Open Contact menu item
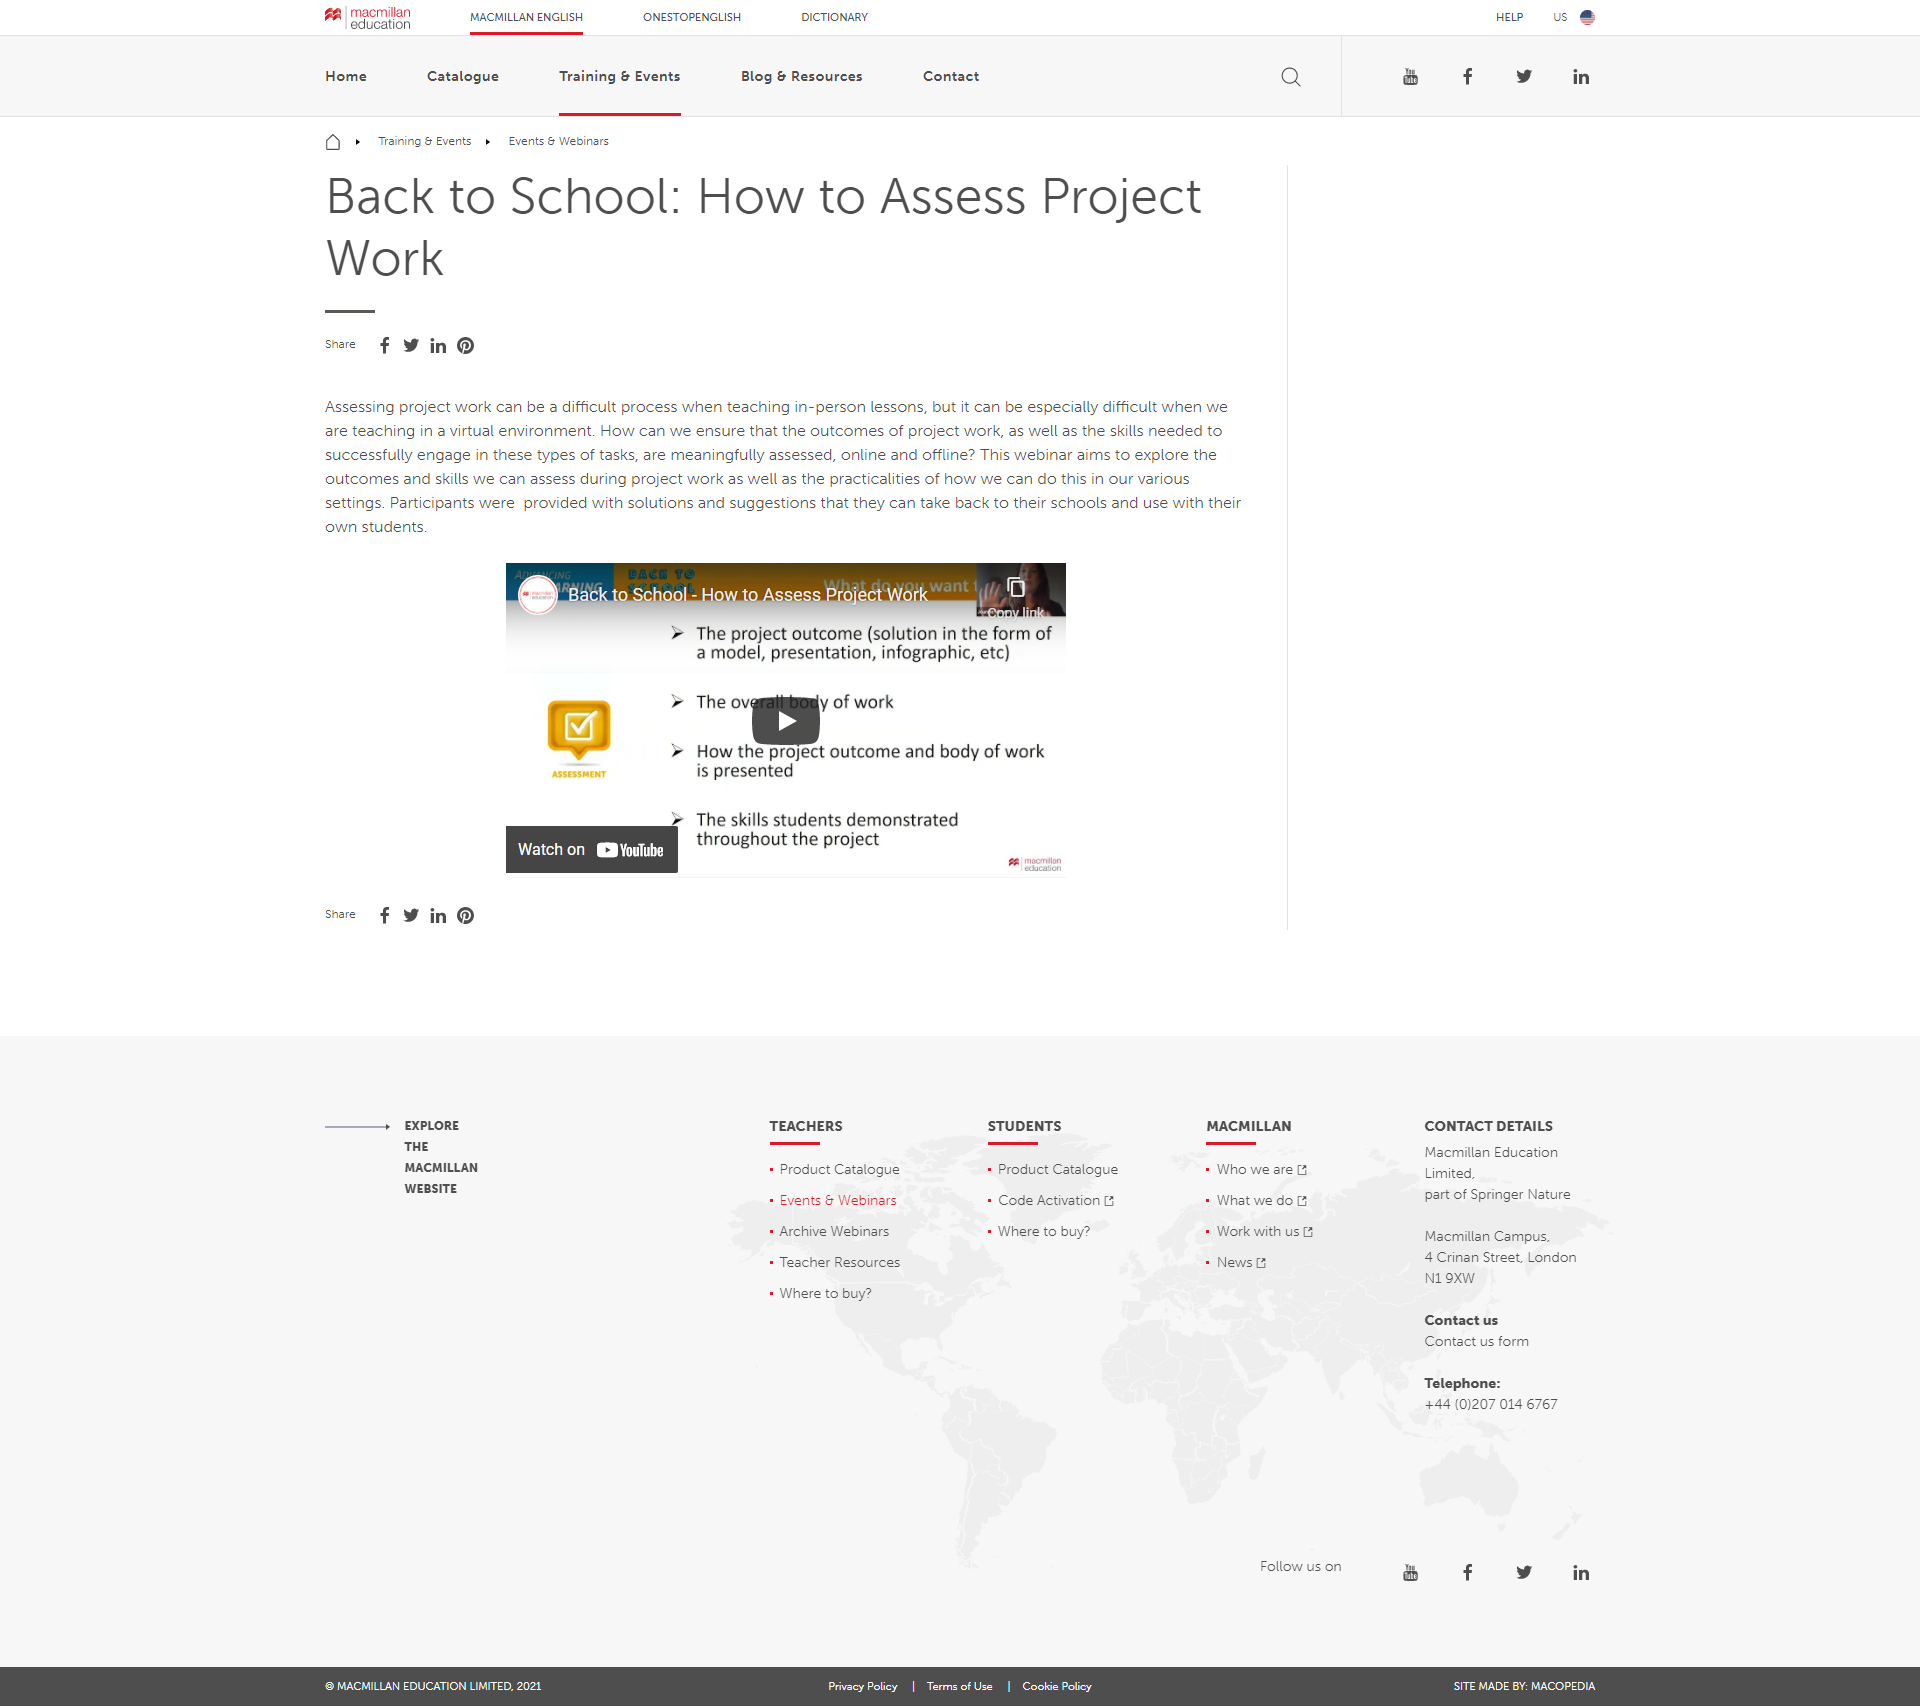 [x=951, y=77]
